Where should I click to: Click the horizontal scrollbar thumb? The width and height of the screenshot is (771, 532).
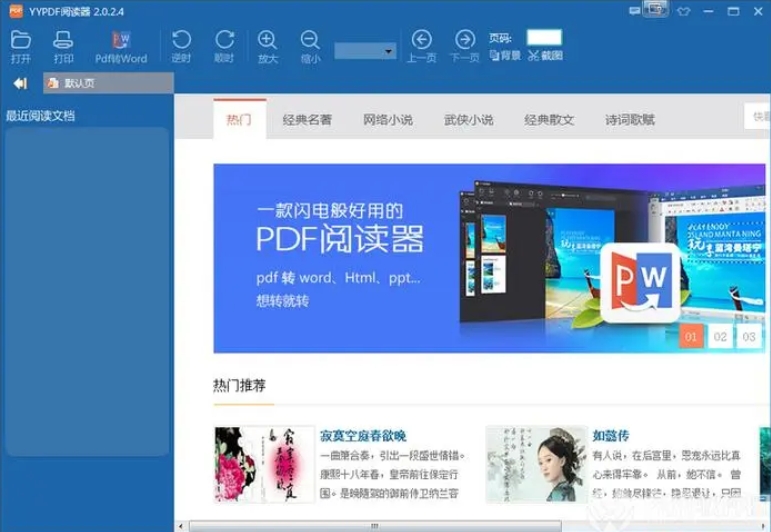[x=375, y=527]
